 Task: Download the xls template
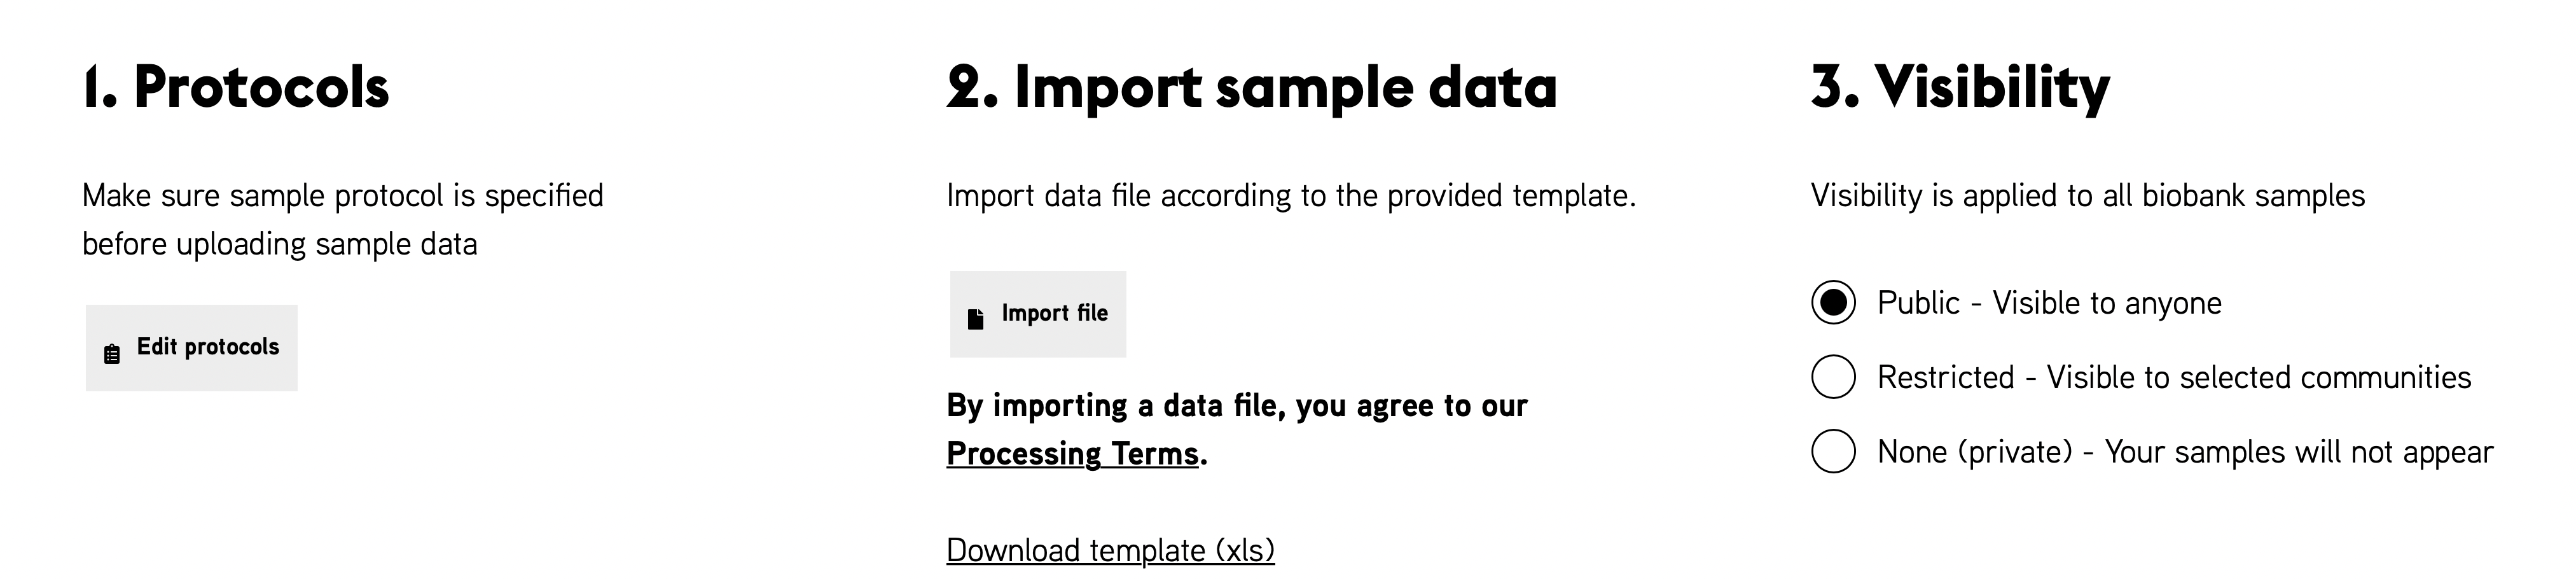pos(1110,550)
